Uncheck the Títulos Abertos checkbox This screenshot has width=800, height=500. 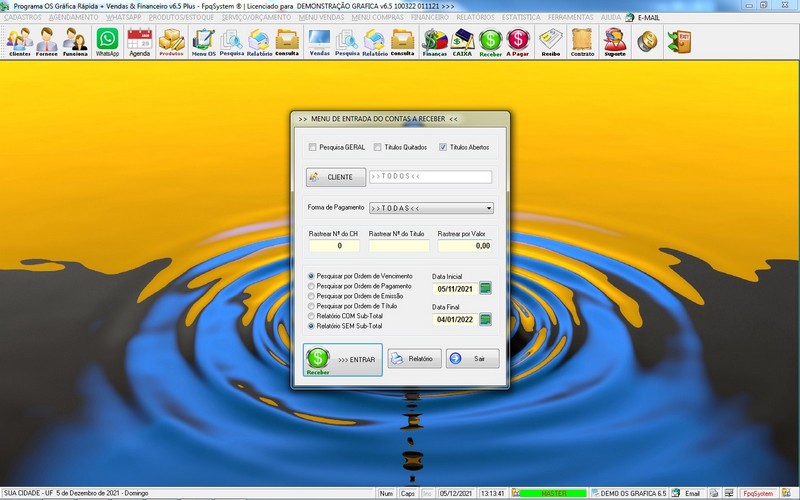coord(443,147)
